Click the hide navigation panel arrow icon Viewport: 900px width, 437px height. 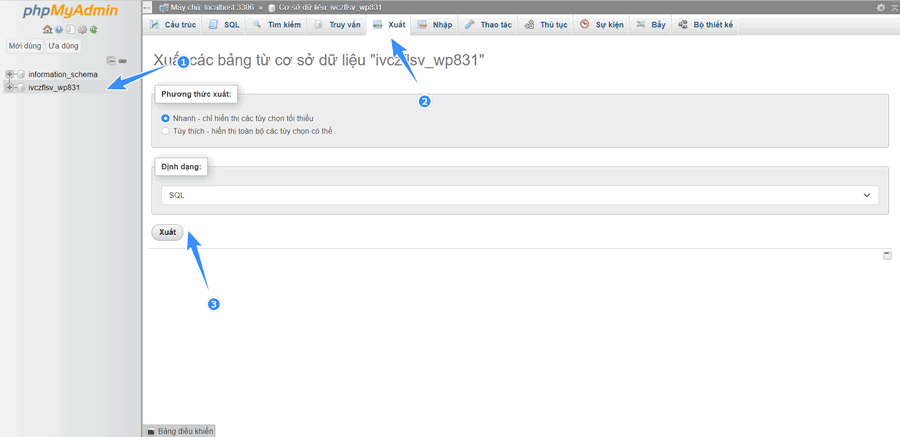coord(147,7)
